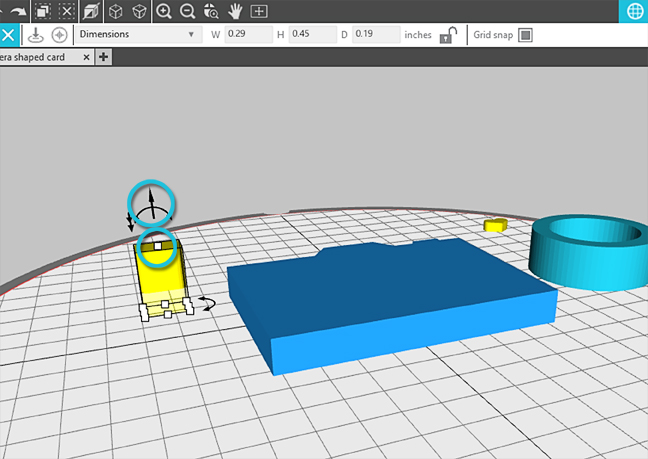Click the drop-to-platform down arrow icon
The width and height of the screenshot is (648, 459).
coord(36,35)
